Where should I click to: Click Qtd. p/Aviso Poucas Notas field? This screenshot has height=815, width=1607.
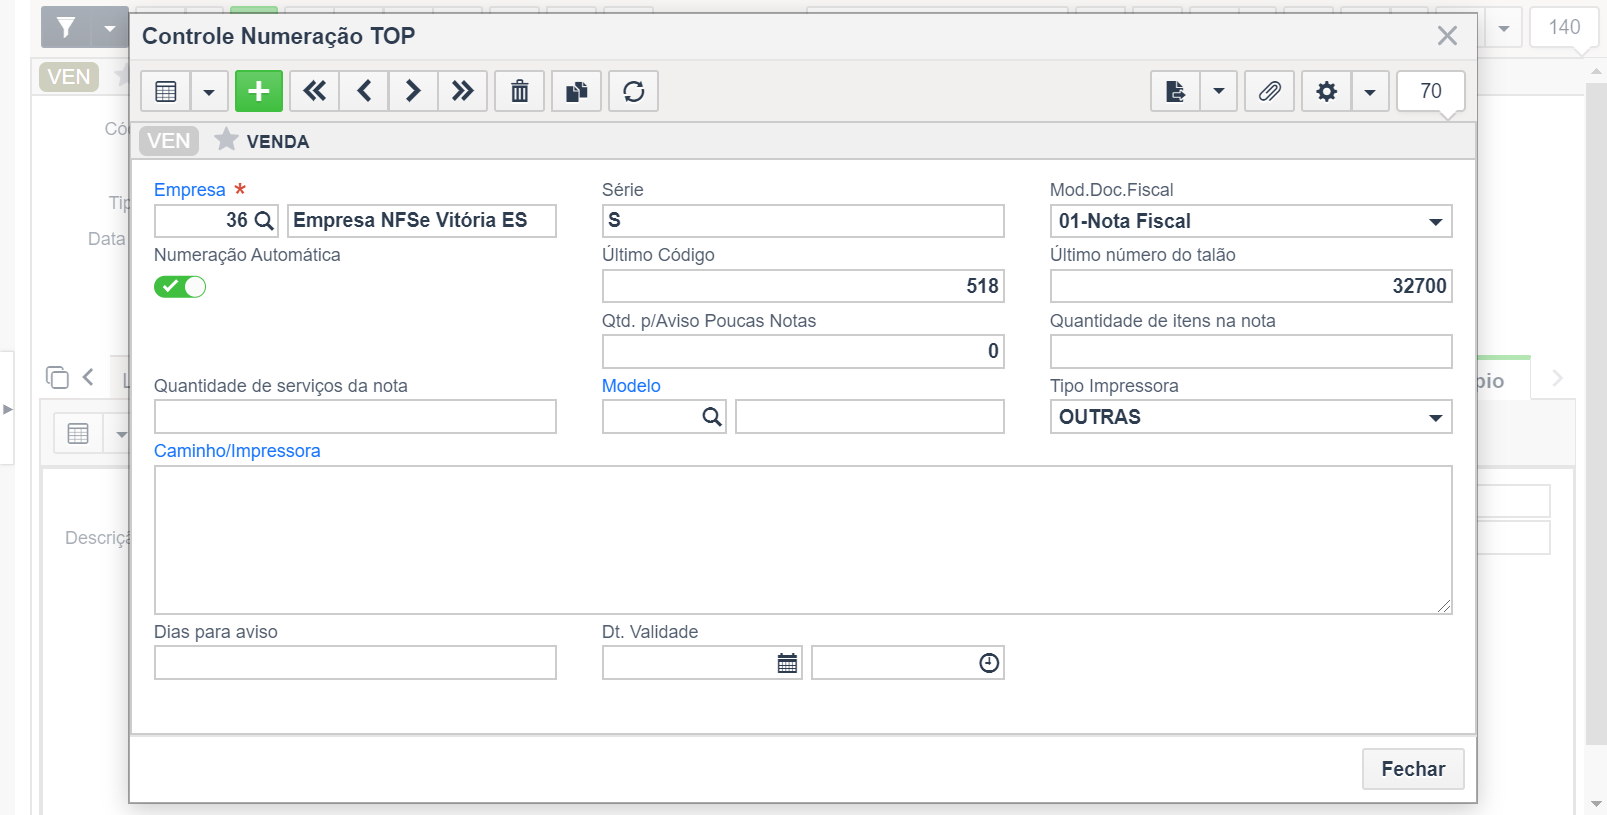803,351
